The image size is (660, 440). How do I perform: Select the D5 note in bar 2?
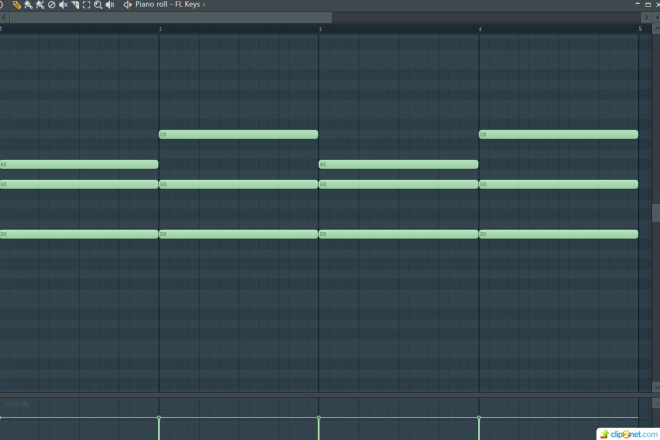[x=238, y=234]
